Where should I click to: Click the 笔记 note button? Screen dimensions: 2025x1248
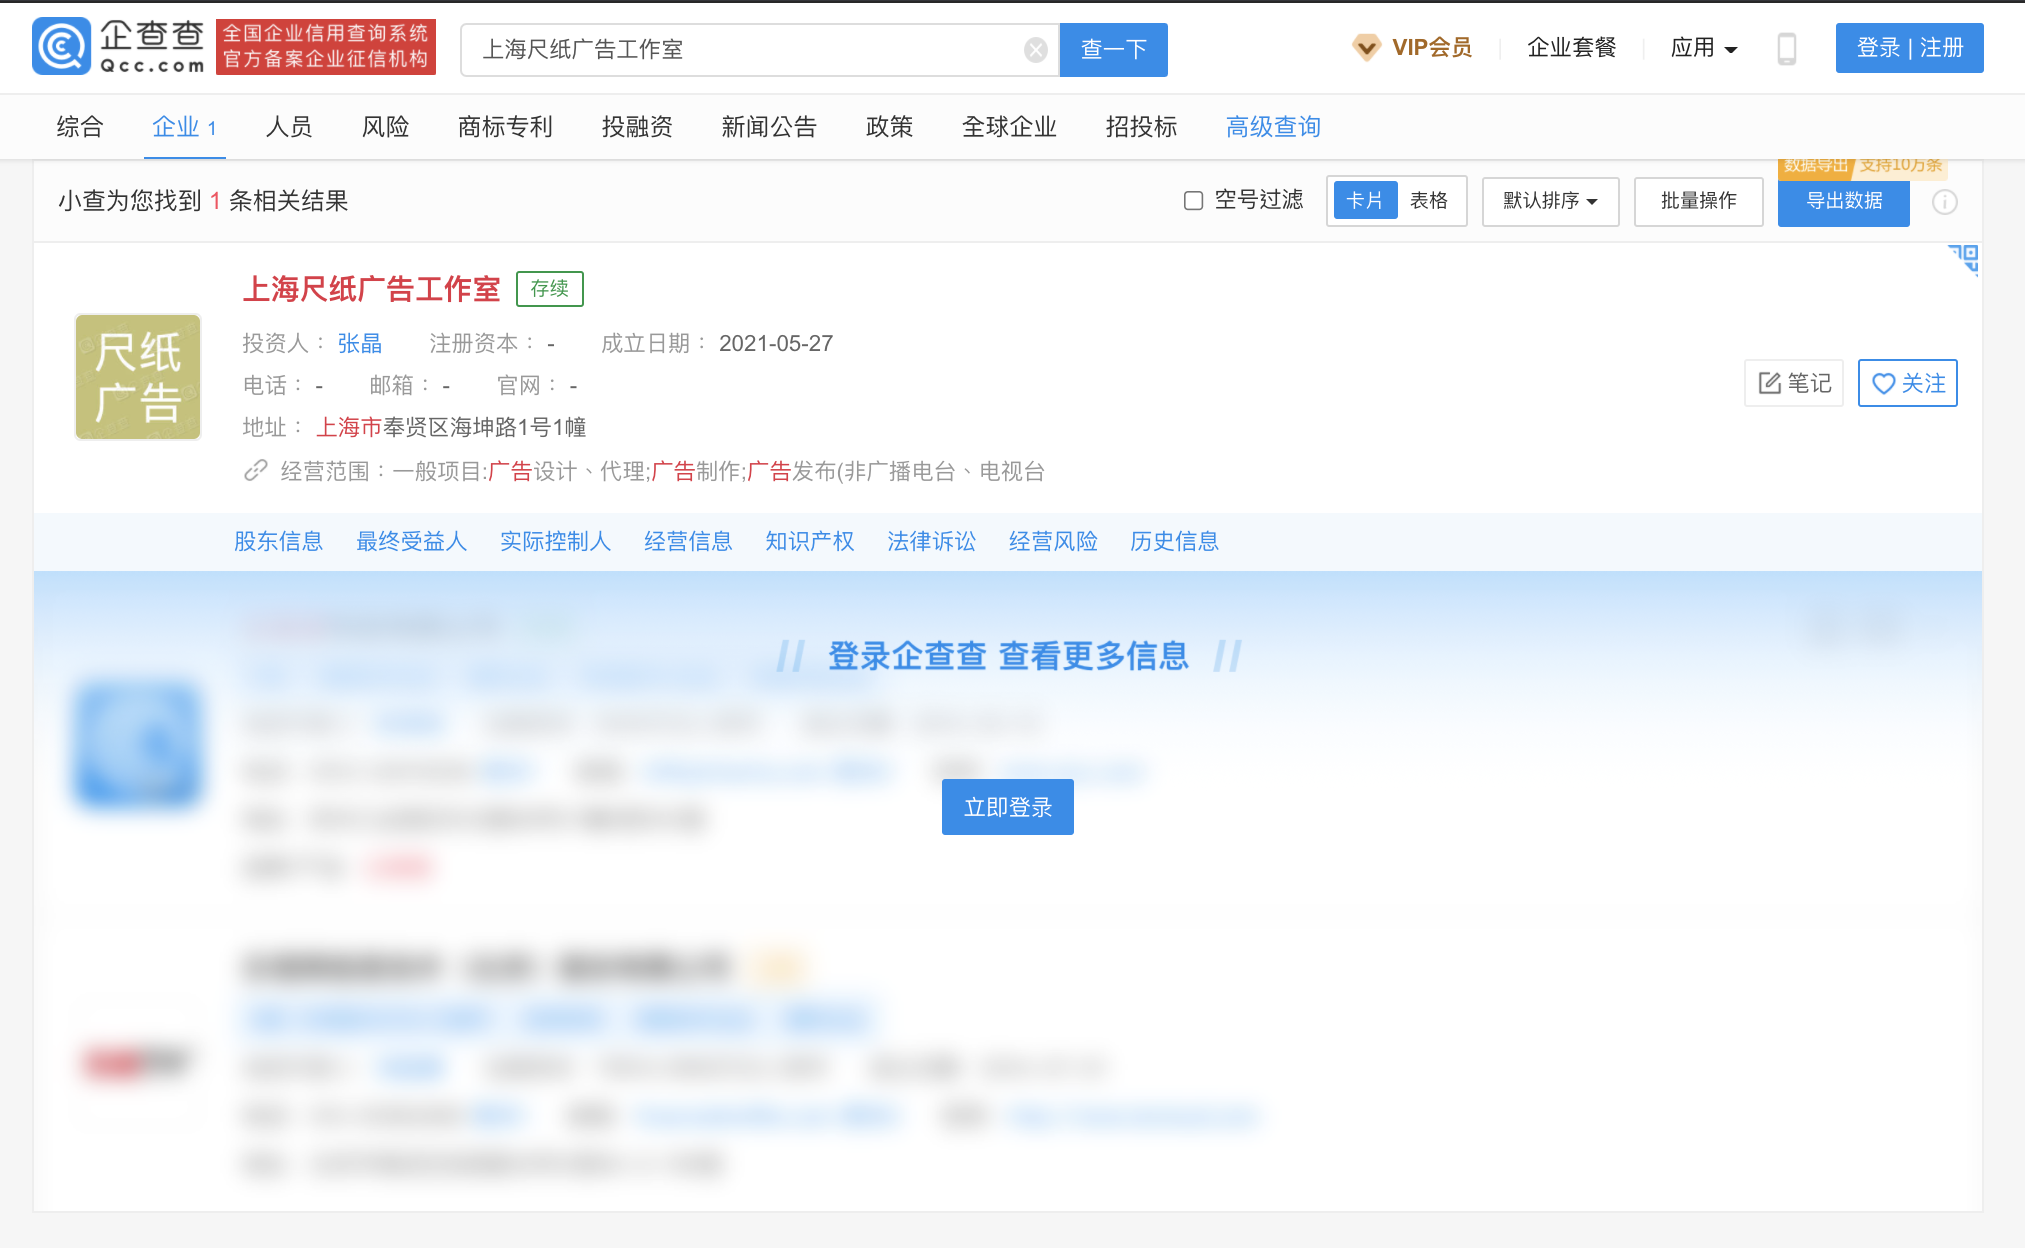click(1794, 383)
